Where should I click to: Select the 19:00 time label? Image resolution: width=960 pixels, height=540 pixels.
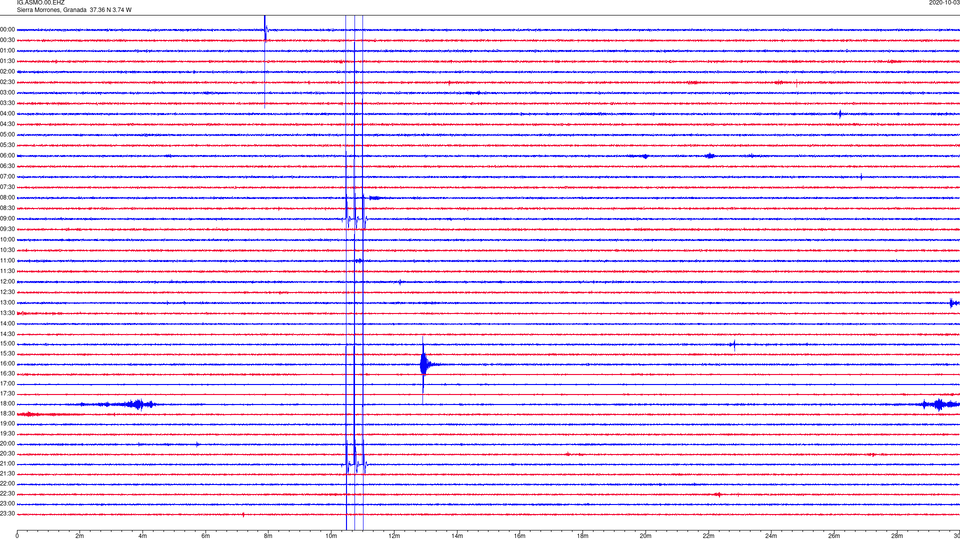tap(7, 424)
